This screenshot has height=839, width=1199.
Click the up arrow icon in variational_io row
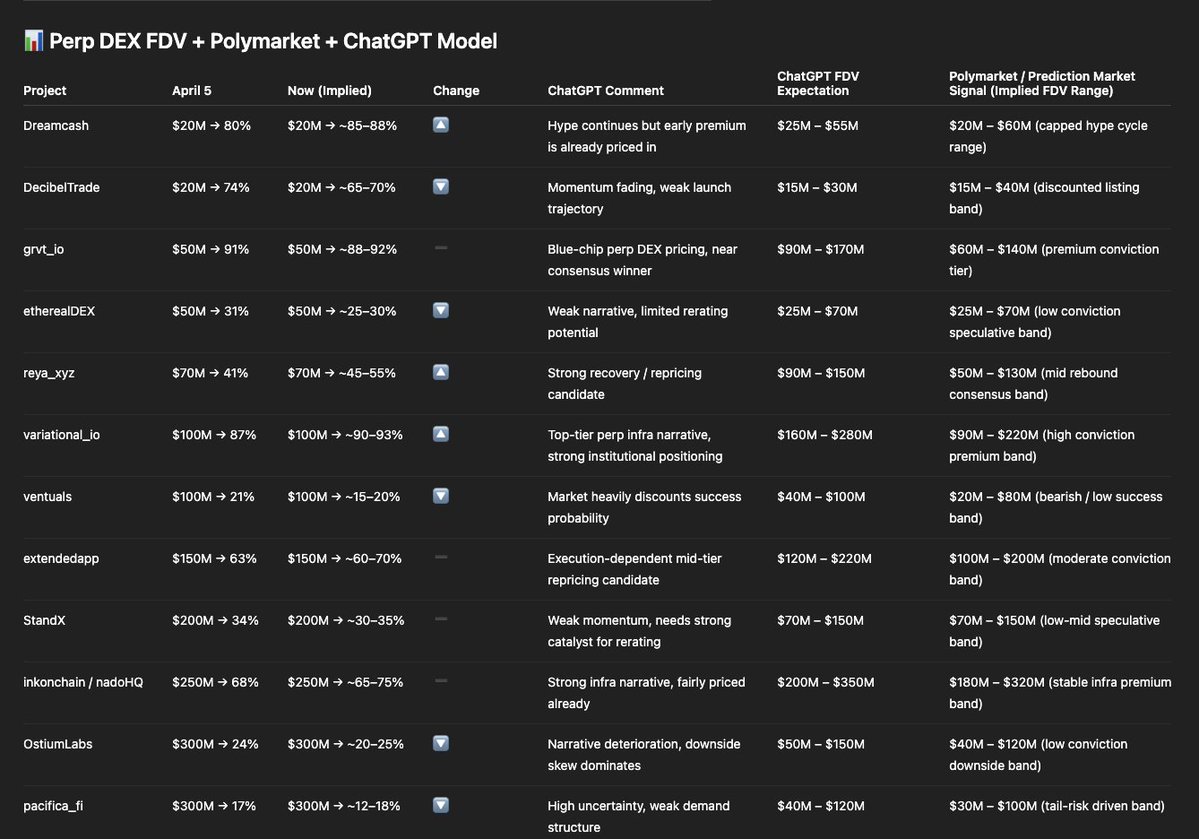[x=441, y=434]
